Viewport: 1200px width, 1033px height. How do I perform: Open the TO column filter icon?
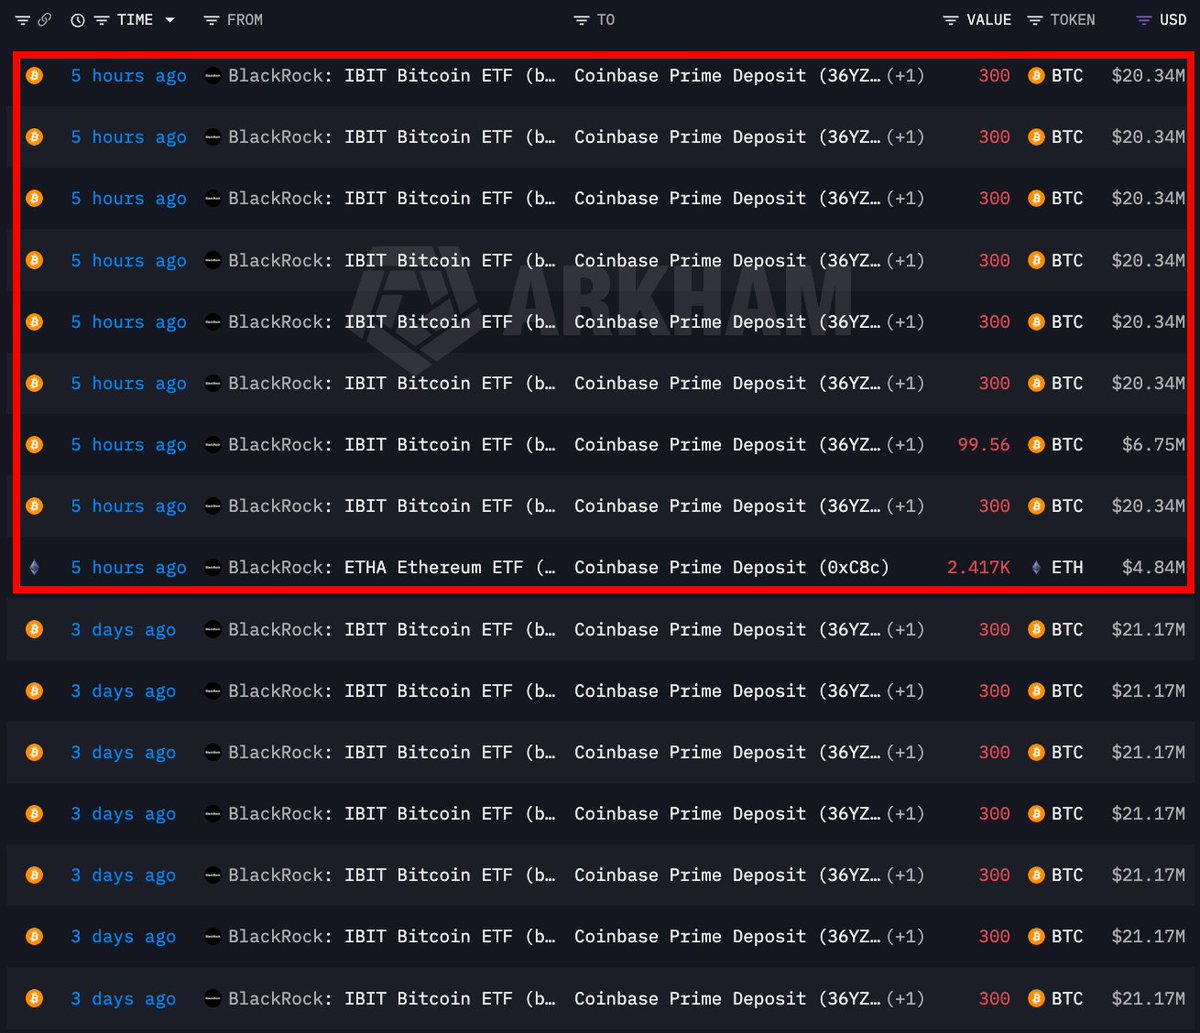pyautogui.click(x=582, y=20)
